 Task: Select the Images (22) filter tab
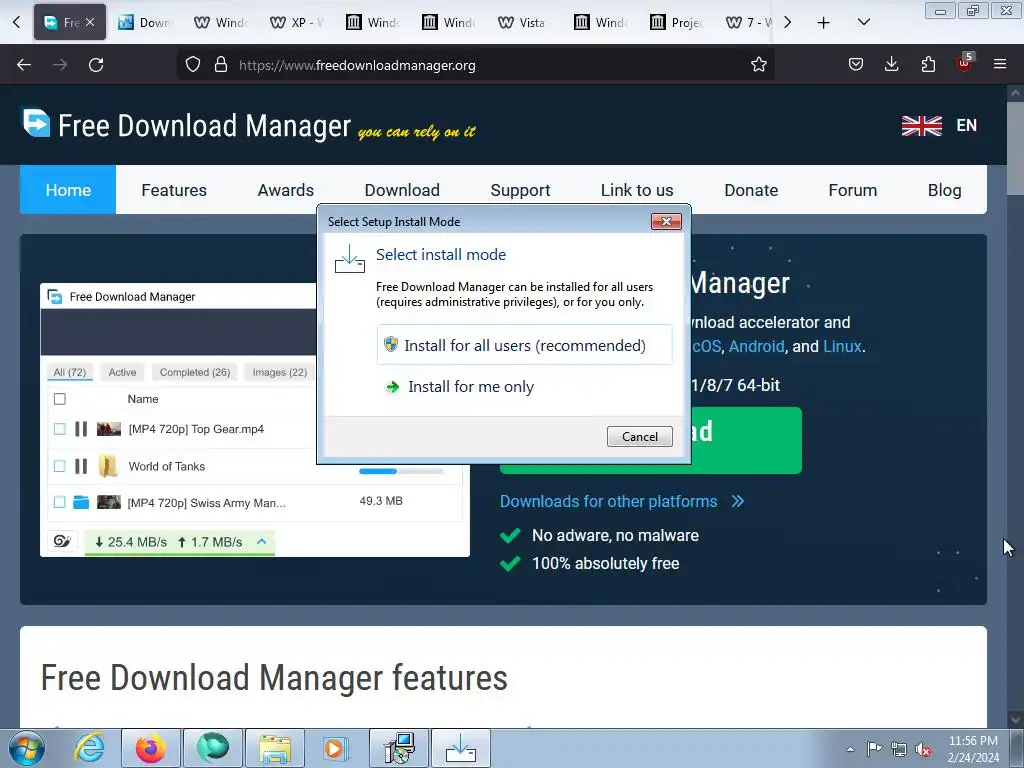pyautogui.click(x=280, y=372)
